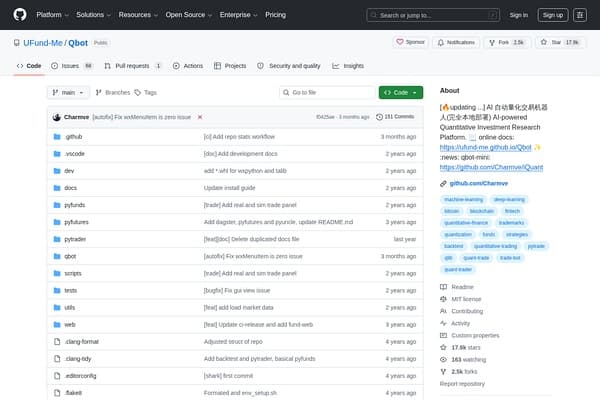
Task: Expand the green Code dropdown button
Action: tap(401, 93)
